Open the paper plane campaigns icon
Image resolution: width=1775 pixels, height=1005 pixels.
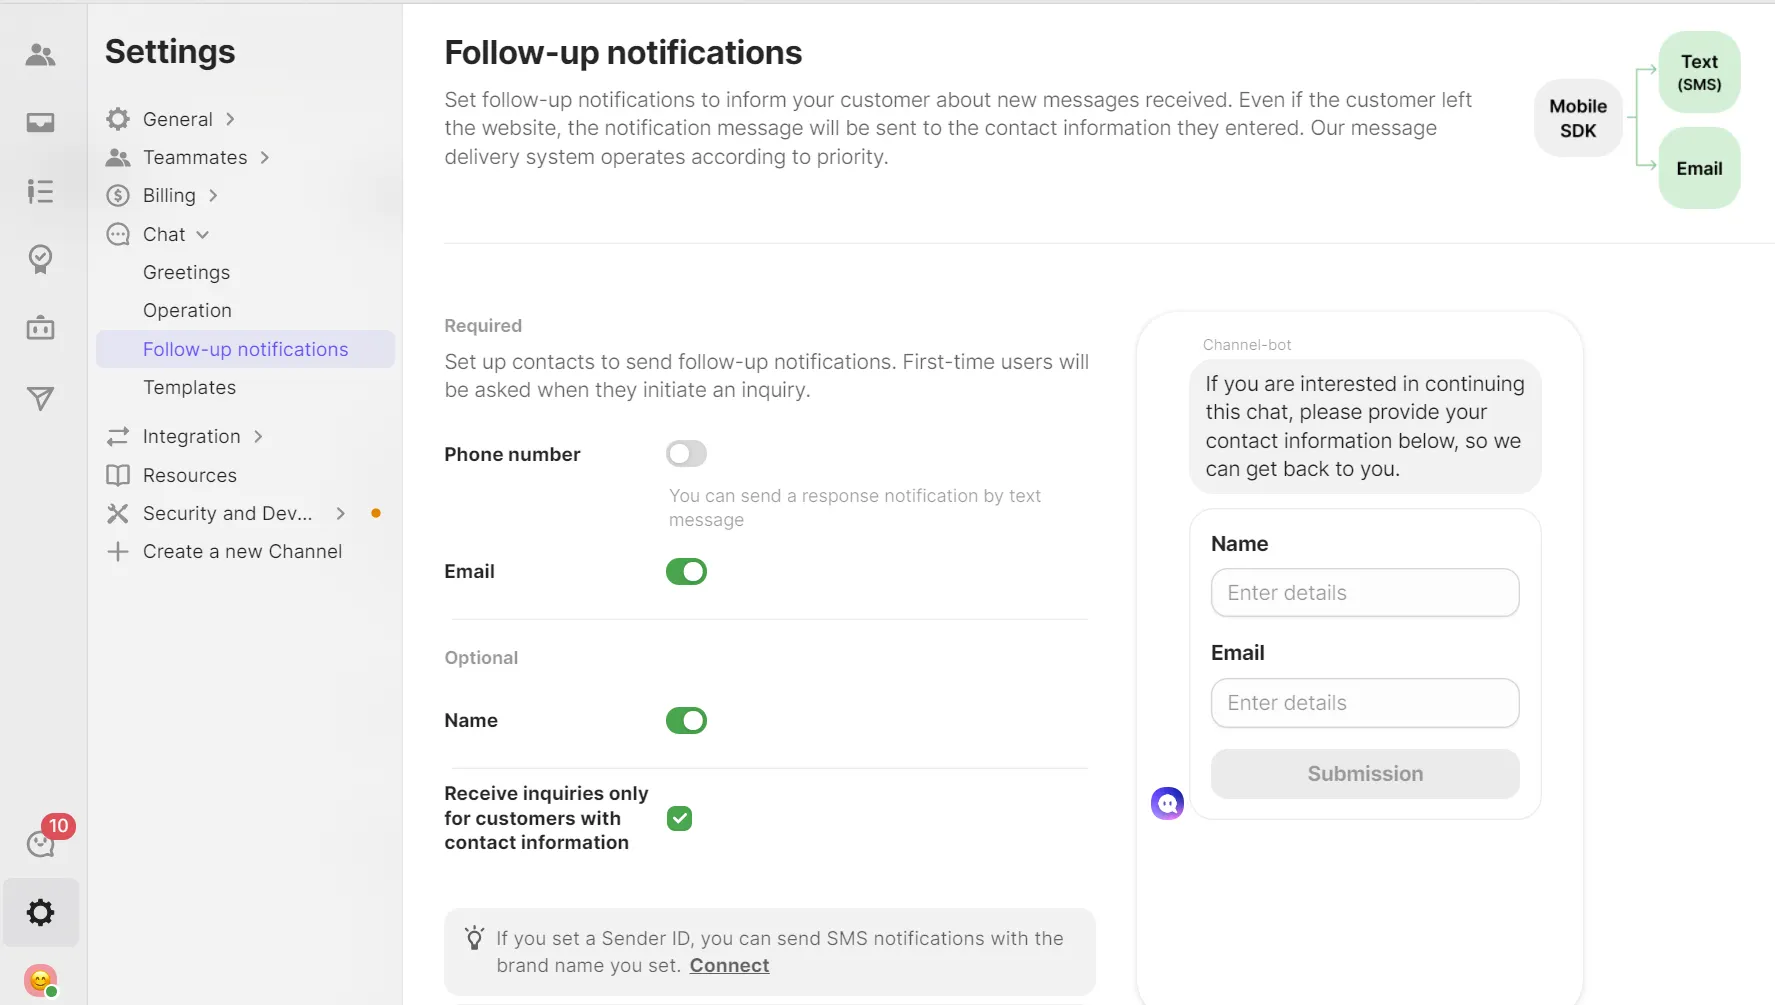pyautogui.click(x=40, y=398)
